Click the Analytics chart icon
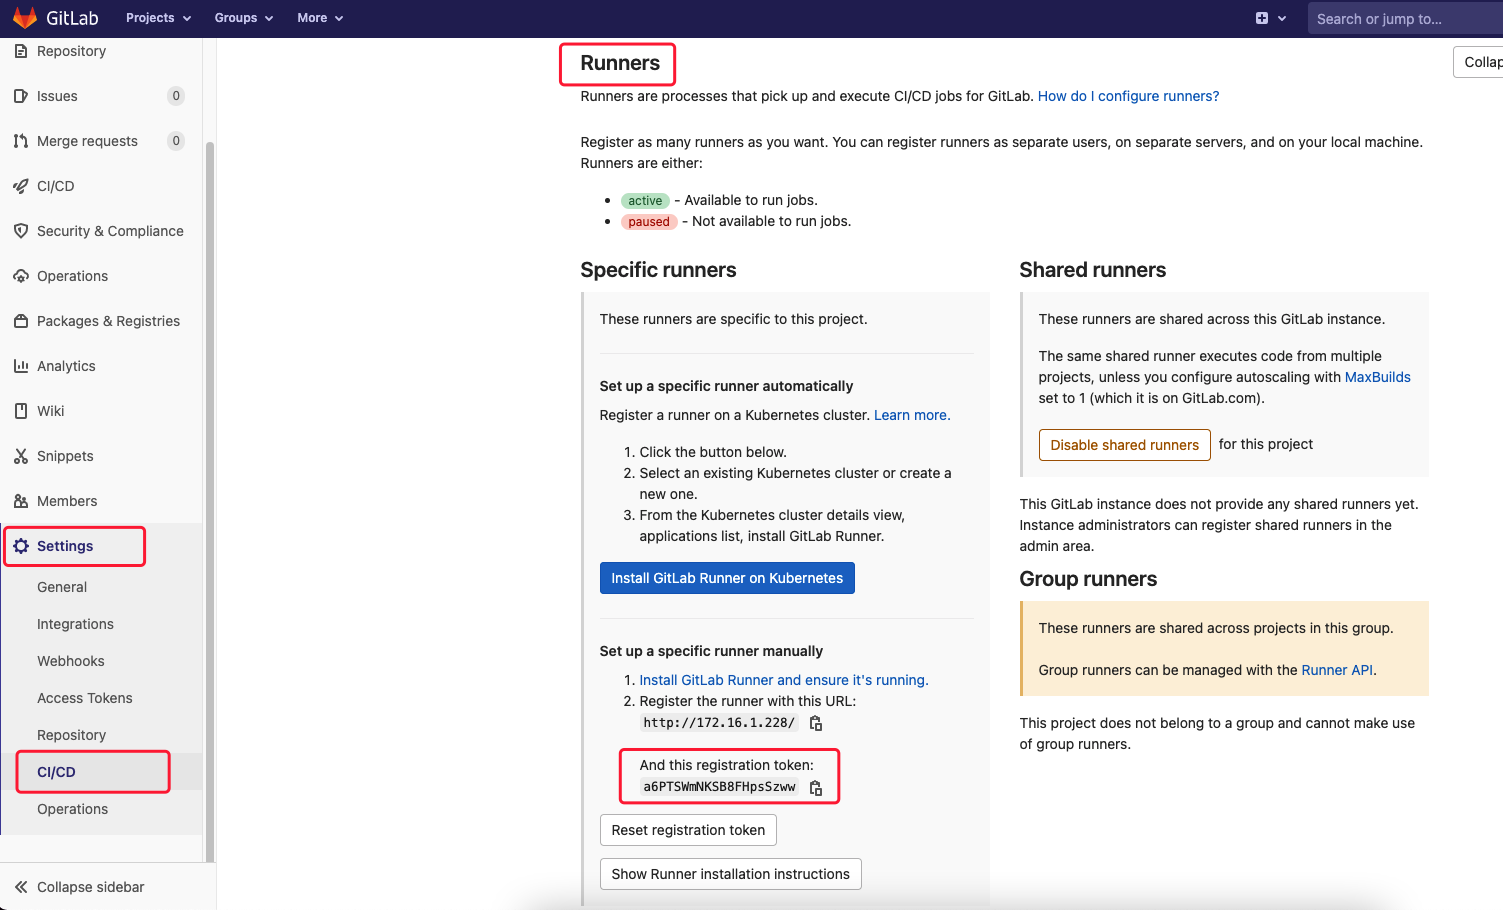Screen dimensions: 1503x910 (21, 366)
